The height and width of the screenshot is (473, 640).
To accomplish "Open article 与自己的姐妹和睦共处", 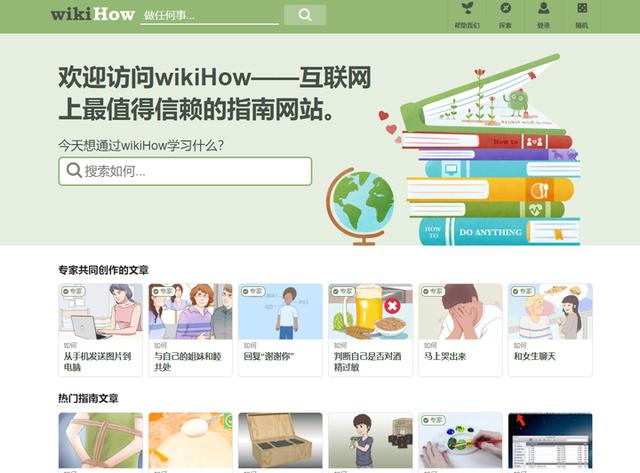I will (x=188, y=362).
